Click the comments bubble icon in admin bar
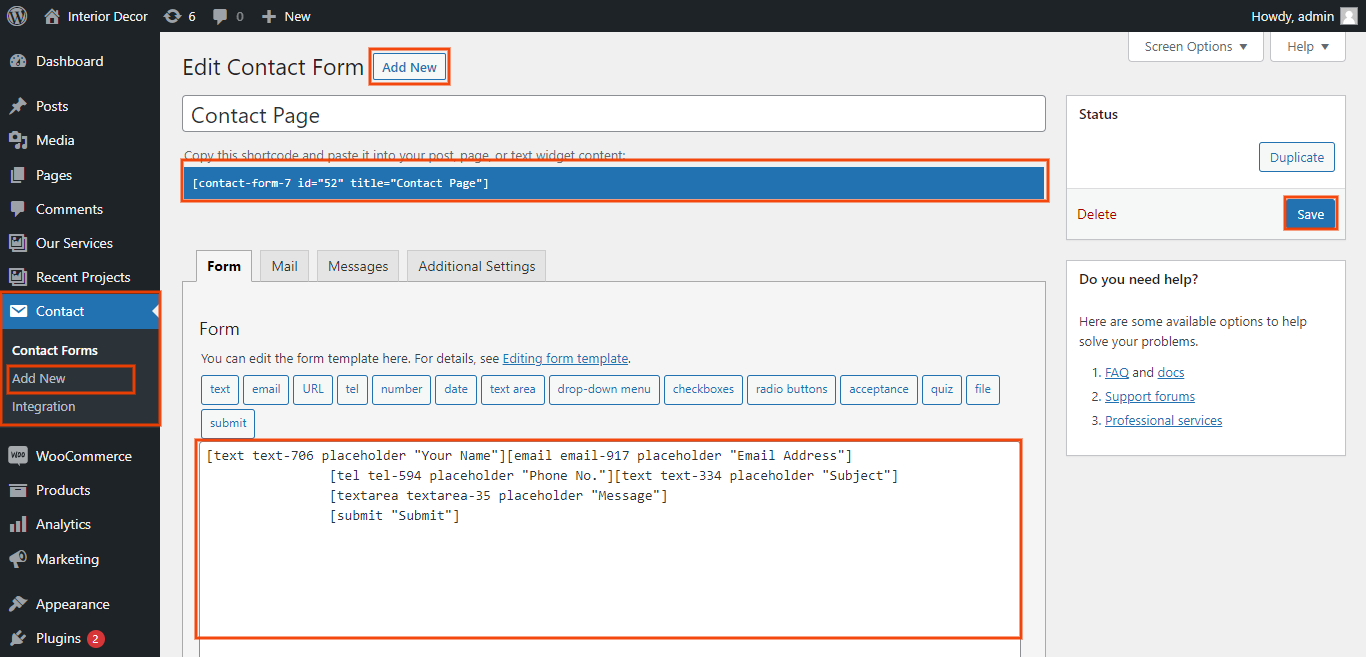The image size is (1366, 657). click(221, 16)
